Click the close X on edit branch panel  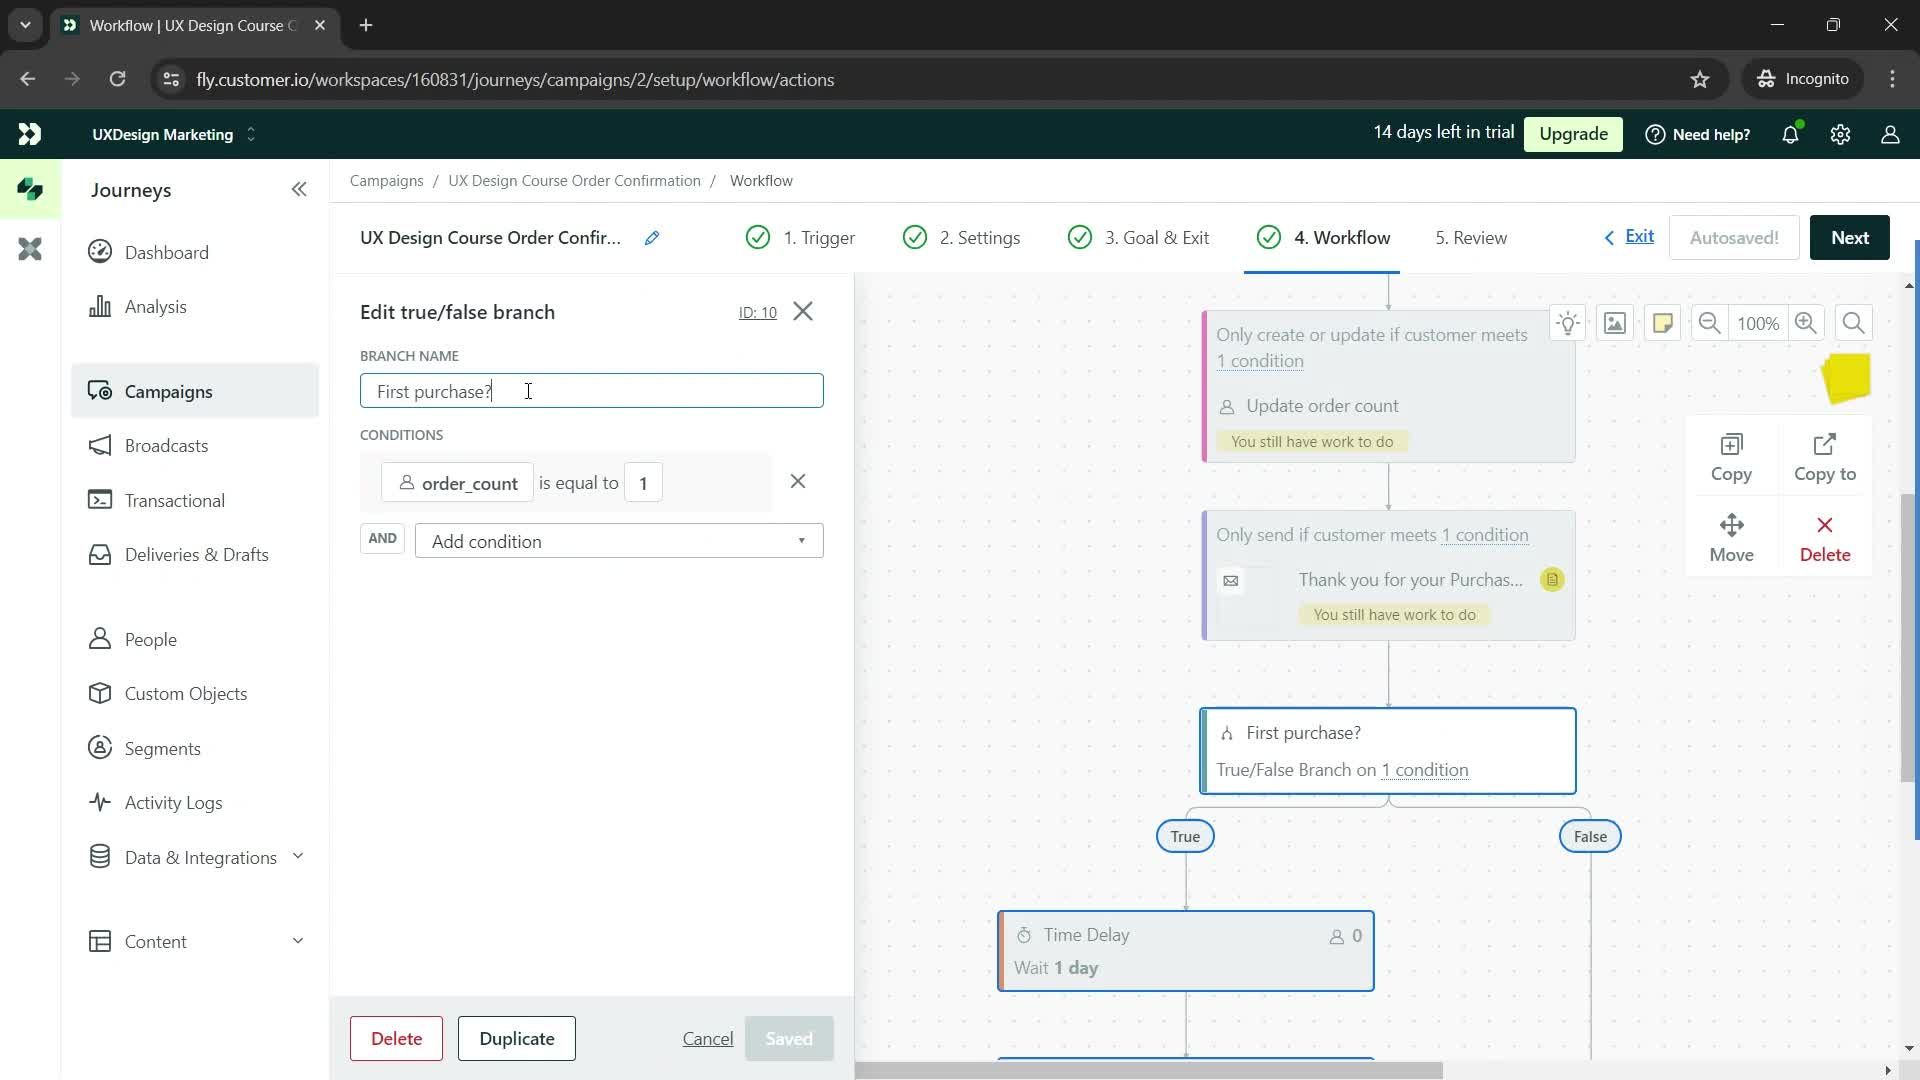pos(804,310)
